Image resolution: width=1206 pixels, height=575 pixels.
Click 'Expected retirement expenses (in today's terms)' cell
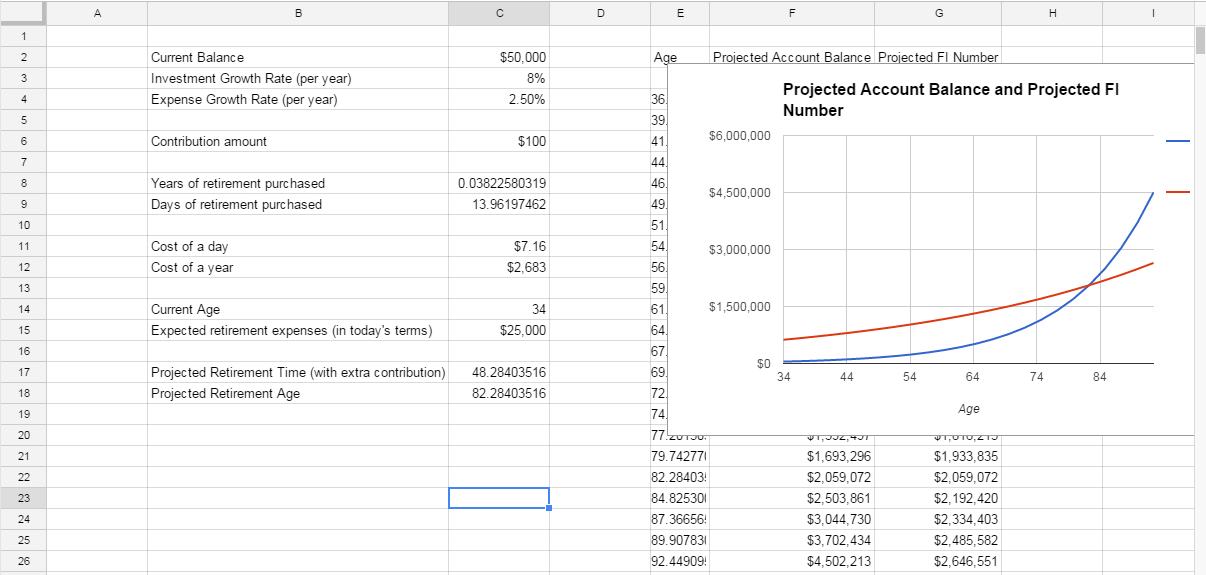click(x=298, y=330)
